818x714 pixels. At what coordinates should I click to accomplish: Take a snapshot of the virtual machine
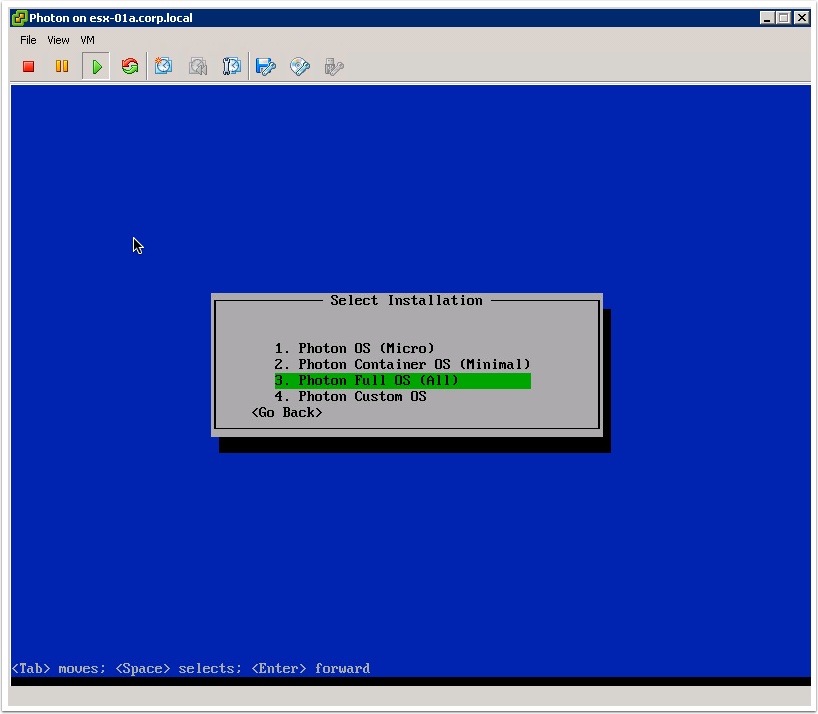tap(164, 67)
